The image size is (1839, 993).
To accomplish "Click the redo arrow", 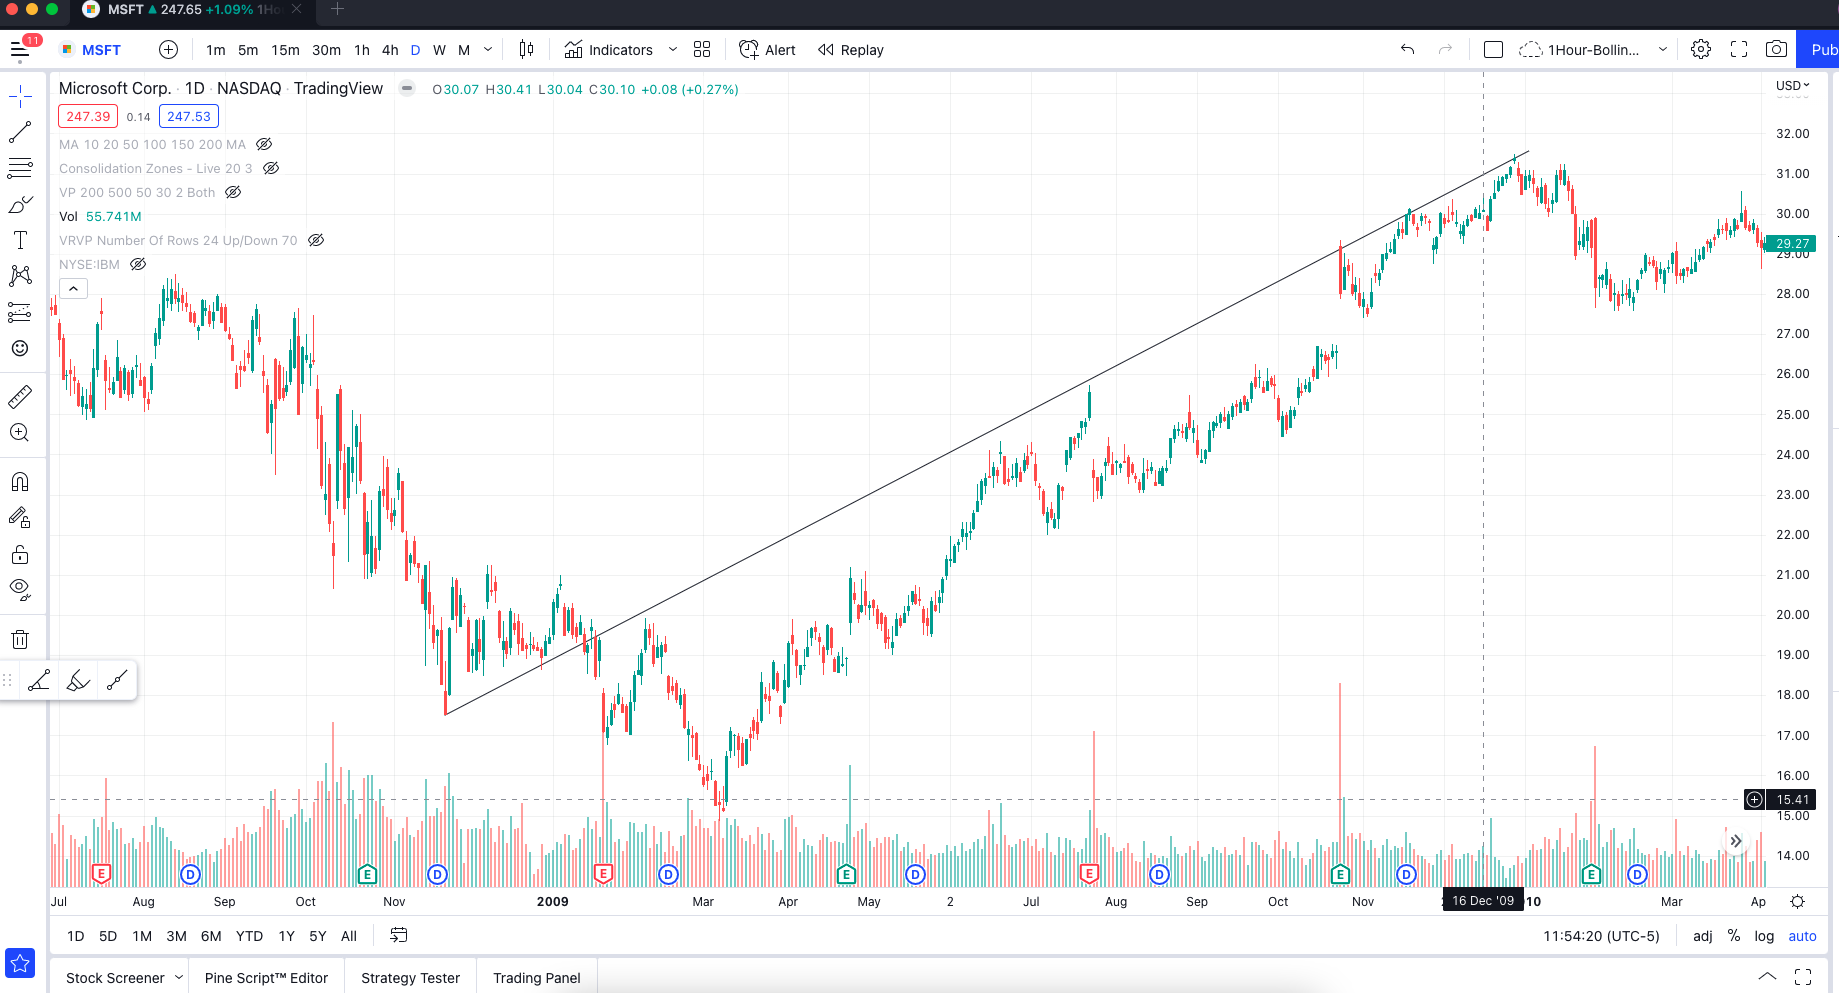I will (1445, 49).
